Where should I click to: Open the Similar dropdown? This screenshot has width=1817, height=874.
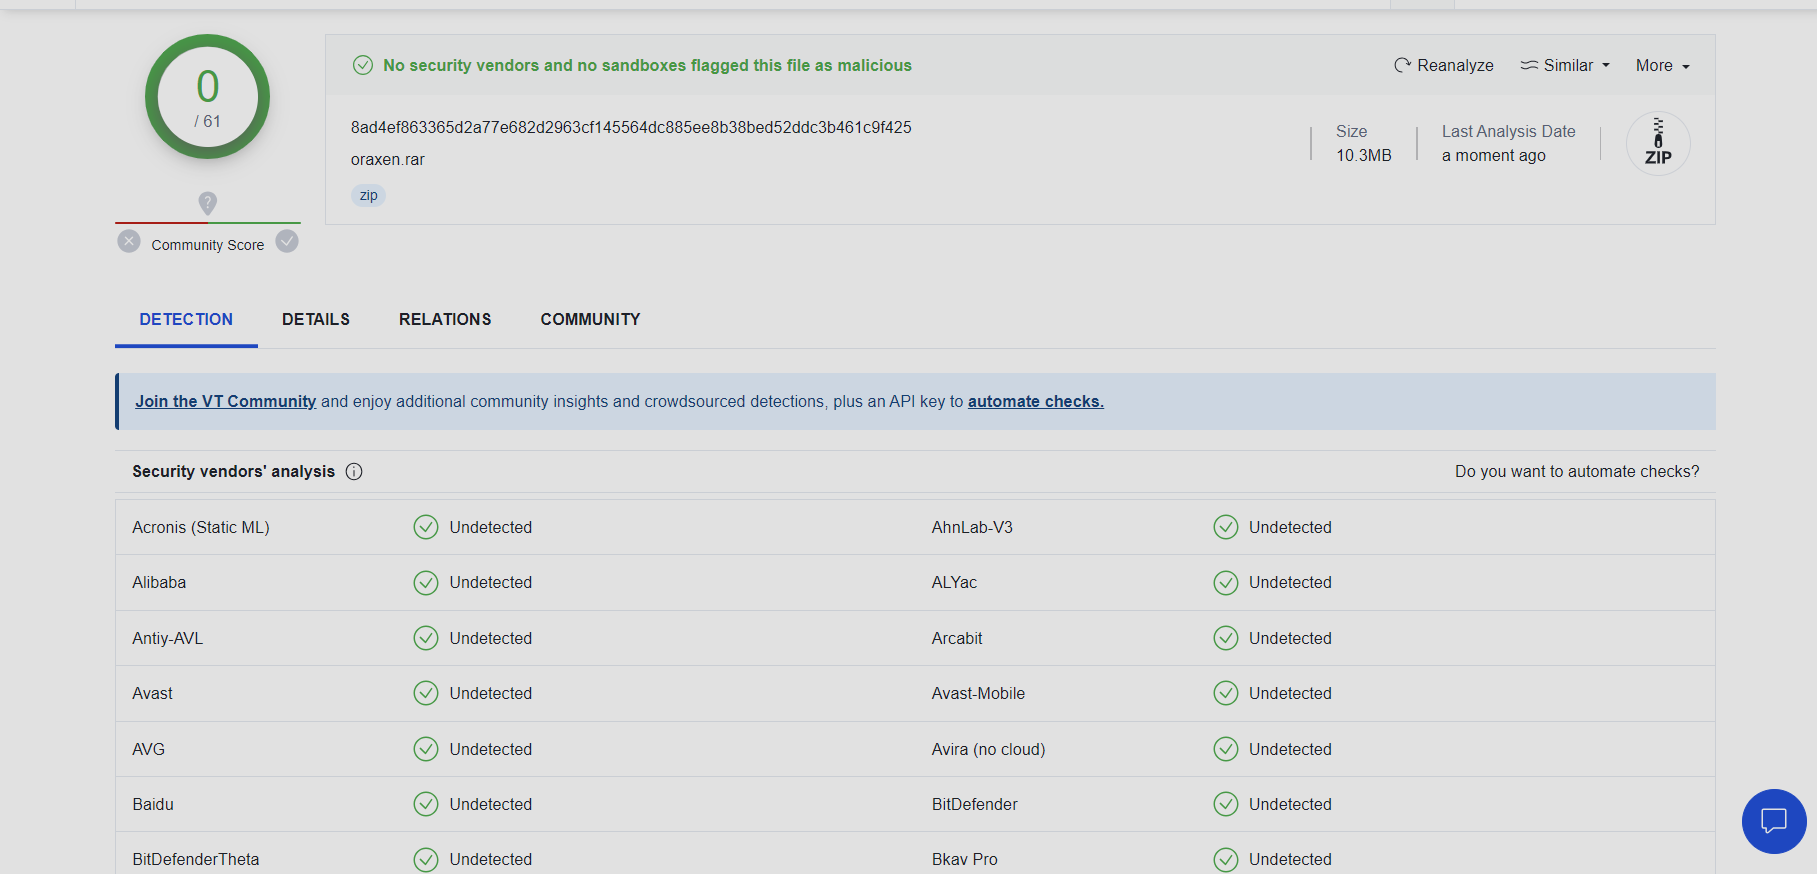click(1565, 65)
